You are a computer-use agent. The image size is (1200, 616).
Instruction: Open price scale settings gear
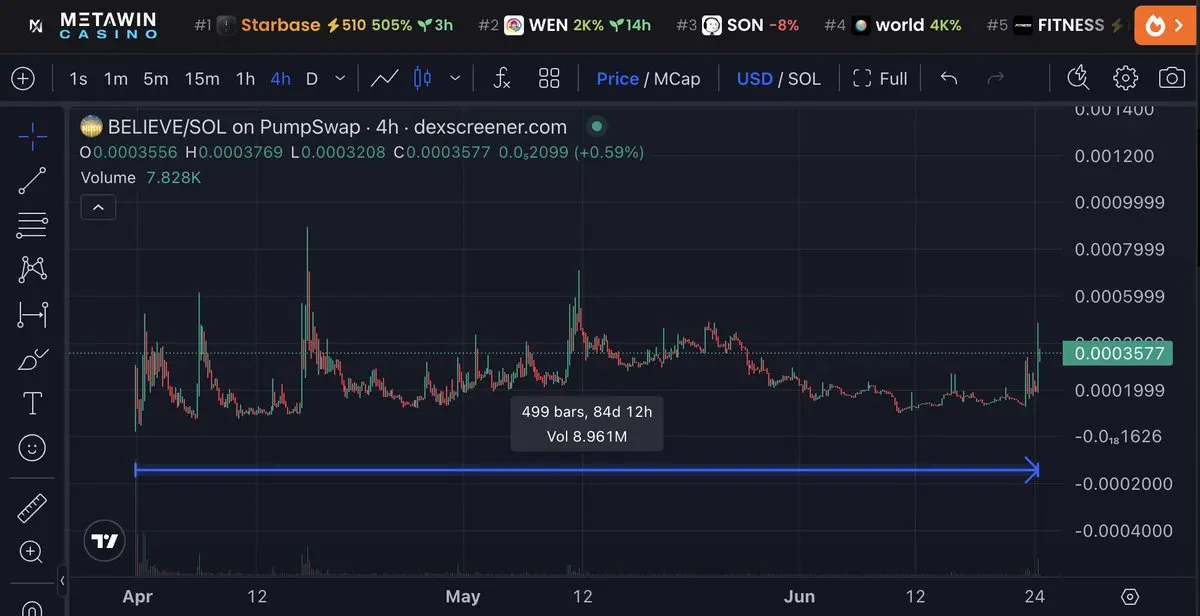pos(1130,597)
